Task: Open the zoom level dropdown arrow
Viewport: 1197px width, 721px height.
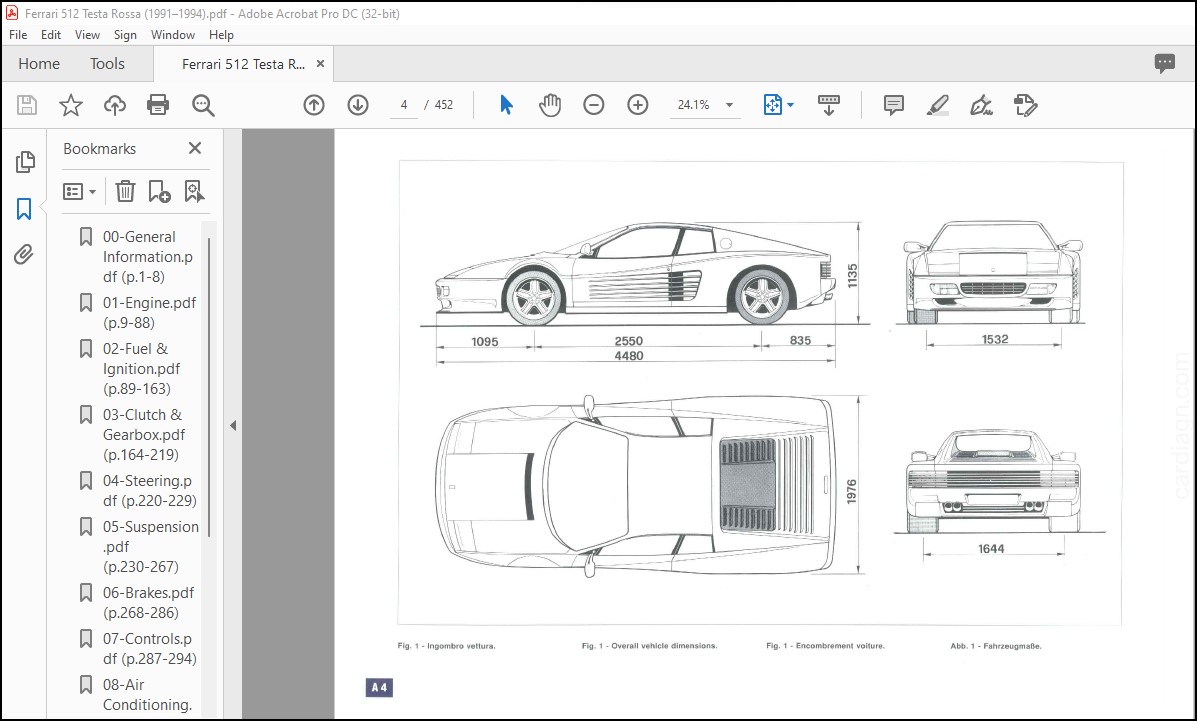Action: pos(729,105)
